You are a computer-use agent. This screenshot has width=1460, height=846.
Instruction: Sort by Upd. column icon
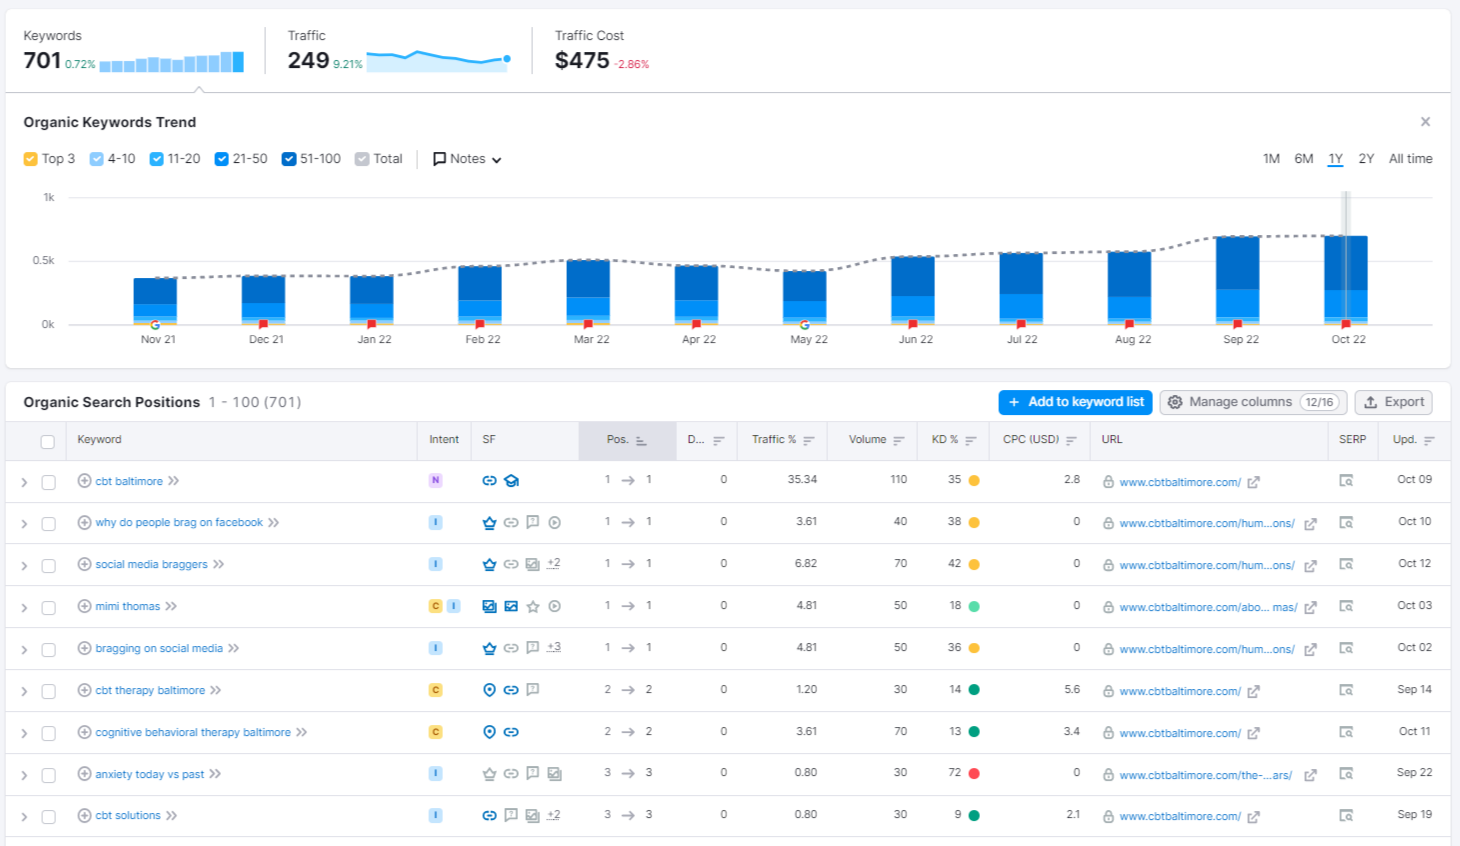[x=1429, y=441]
